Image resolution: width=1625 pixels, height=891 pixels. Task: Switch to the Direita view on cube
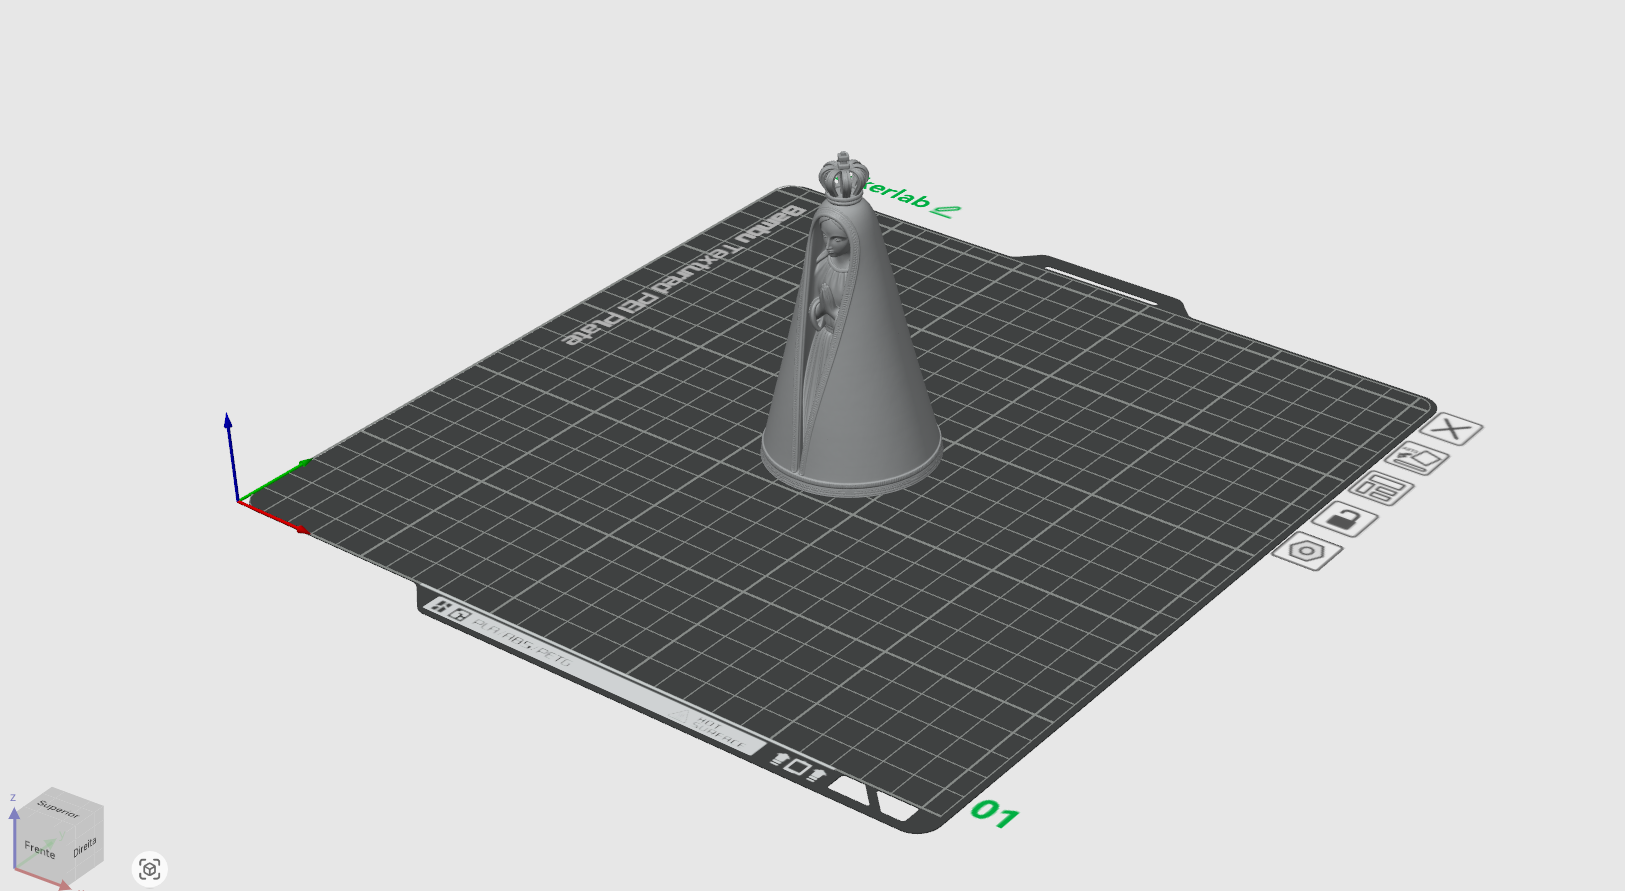(85, 846)
